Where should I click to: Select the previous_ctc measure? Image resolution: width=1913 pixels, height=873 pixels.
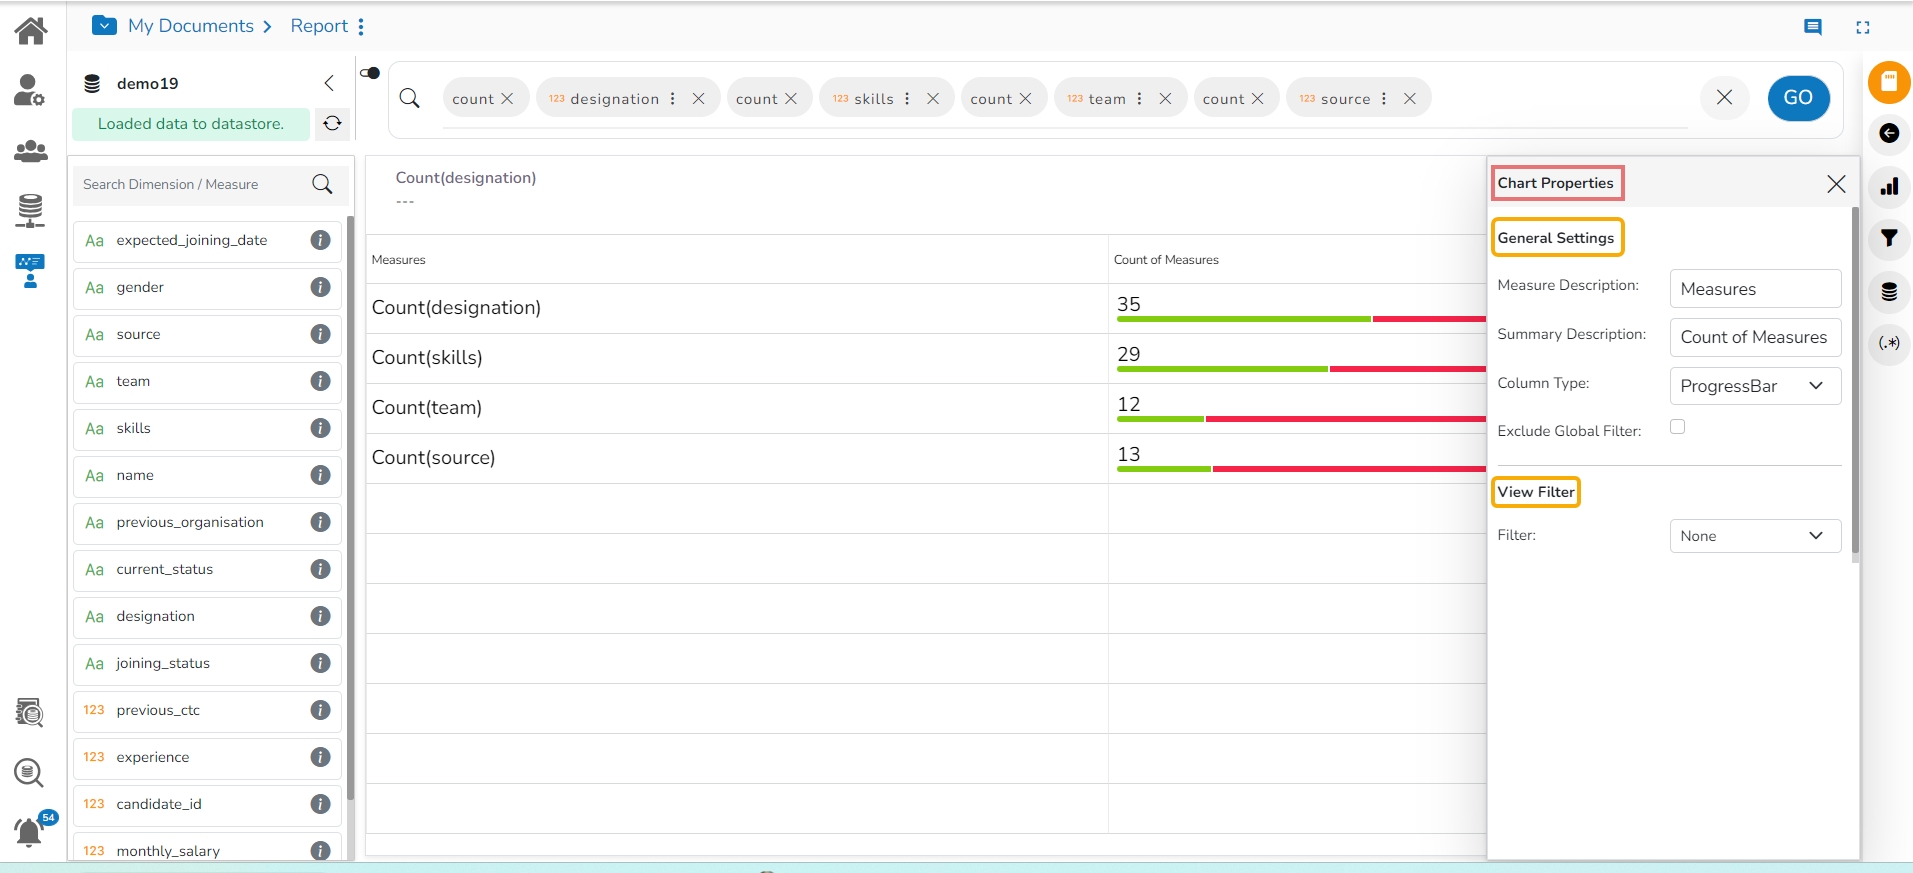207,710
